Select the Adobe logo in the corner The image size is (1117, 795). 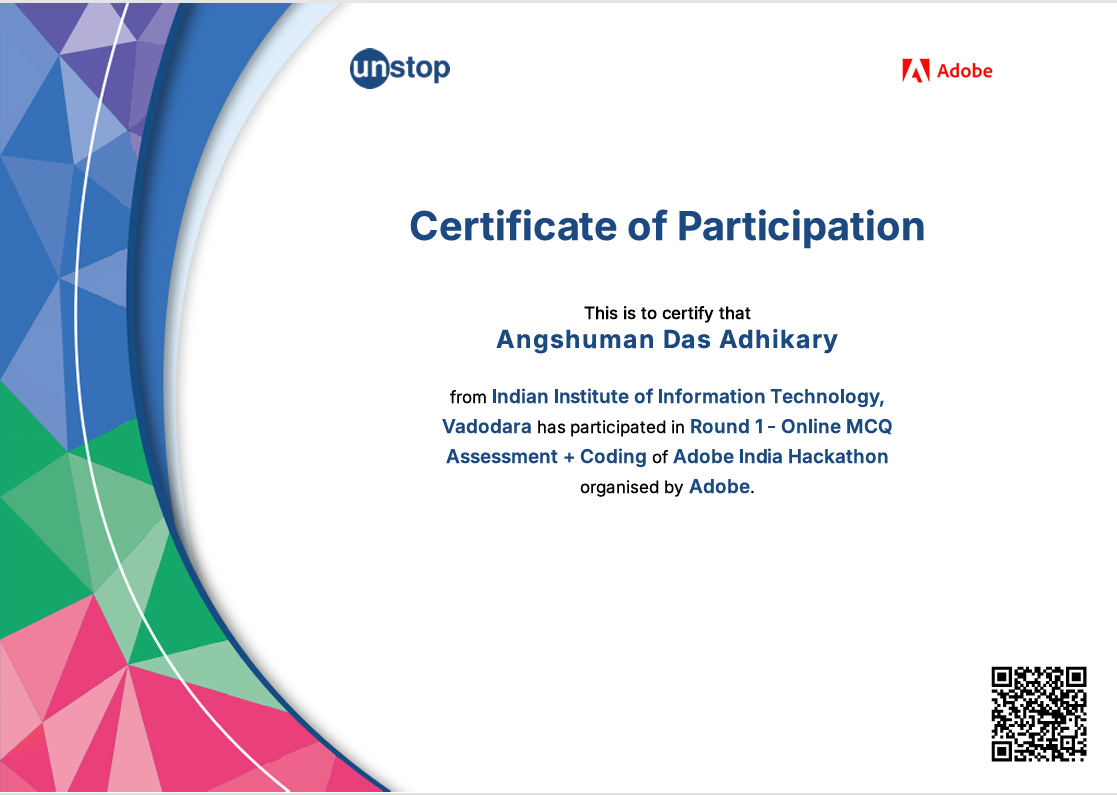(945, 71)
